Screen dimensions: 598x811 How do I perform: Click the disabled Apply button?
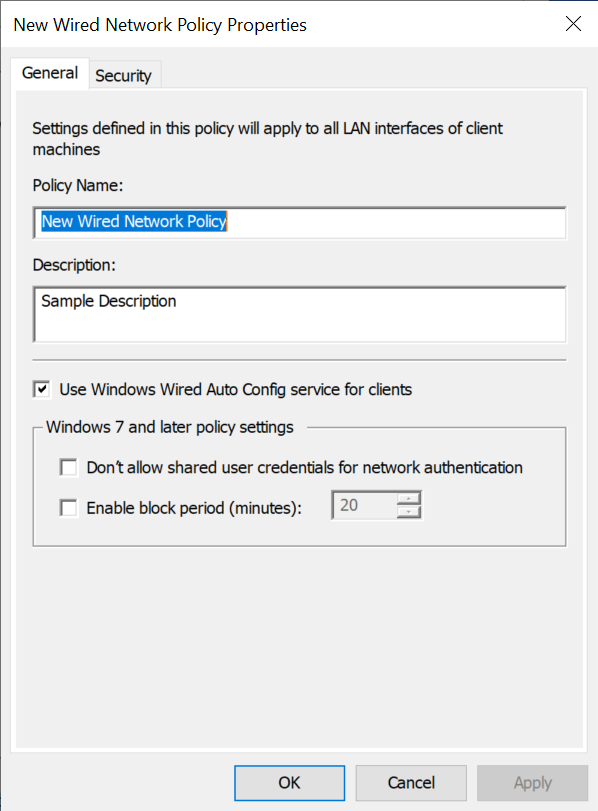pyautogui.click(x=532, y=783)
